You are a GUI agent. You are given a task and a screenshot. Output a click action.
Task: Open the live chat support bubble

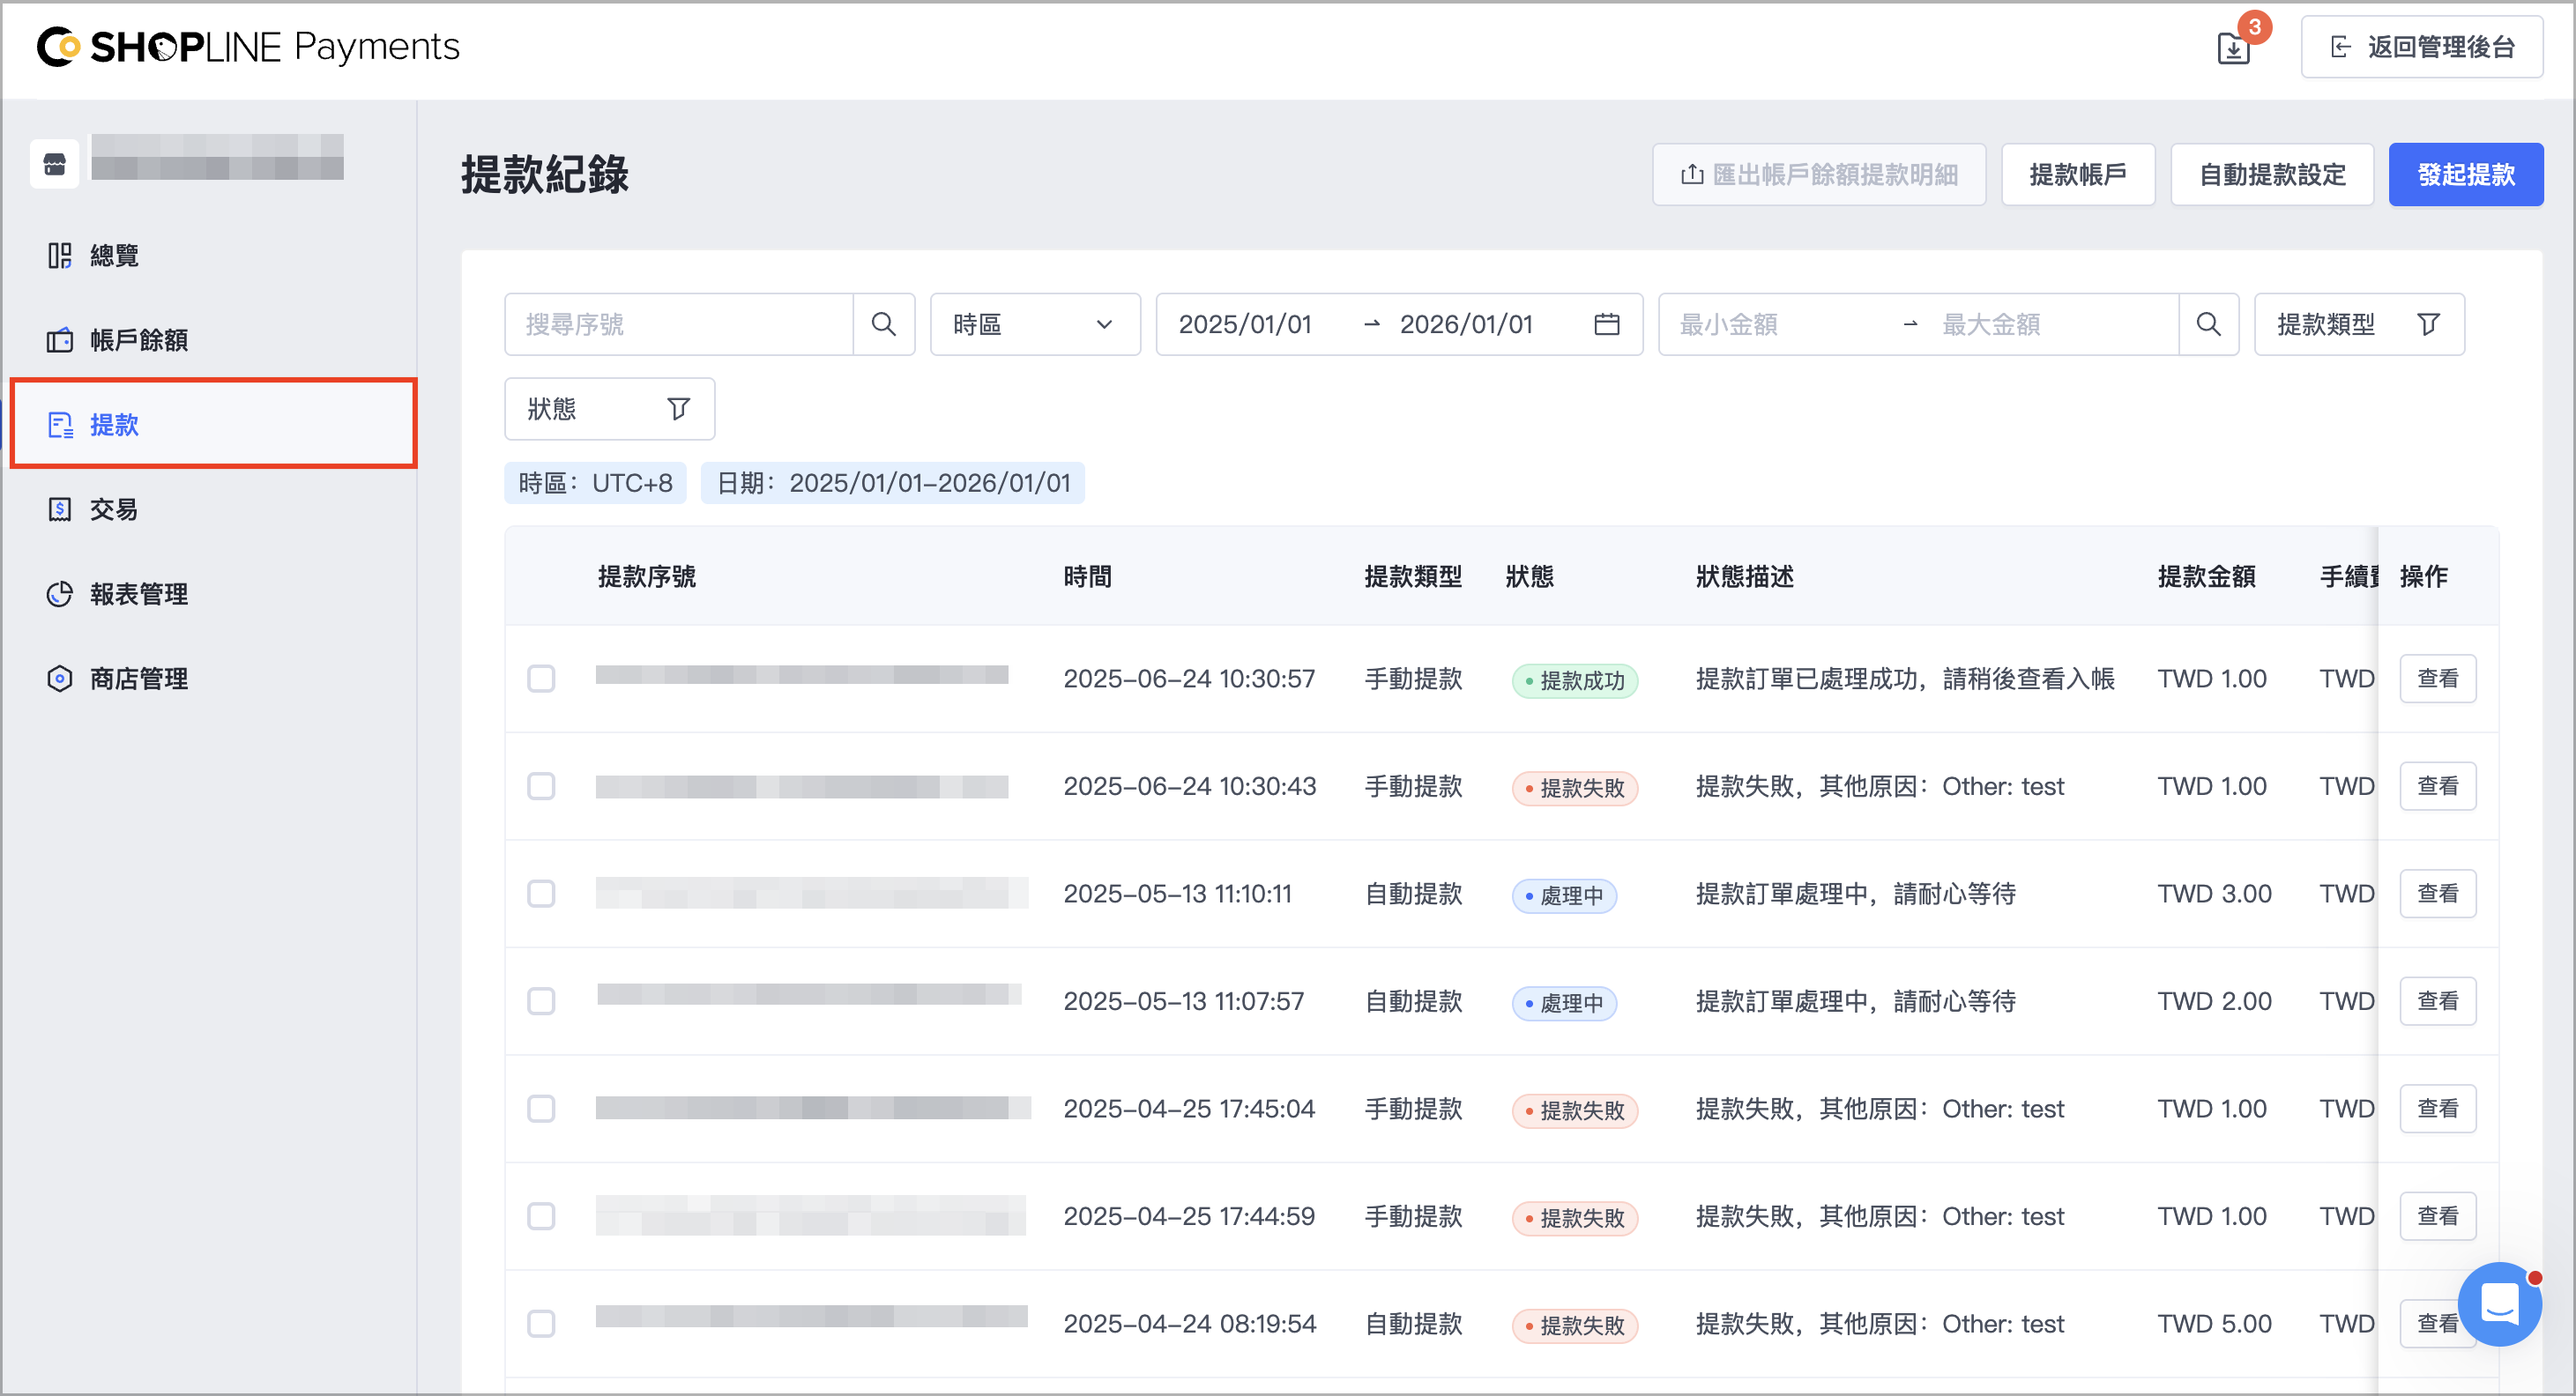pos(2499,1304)
